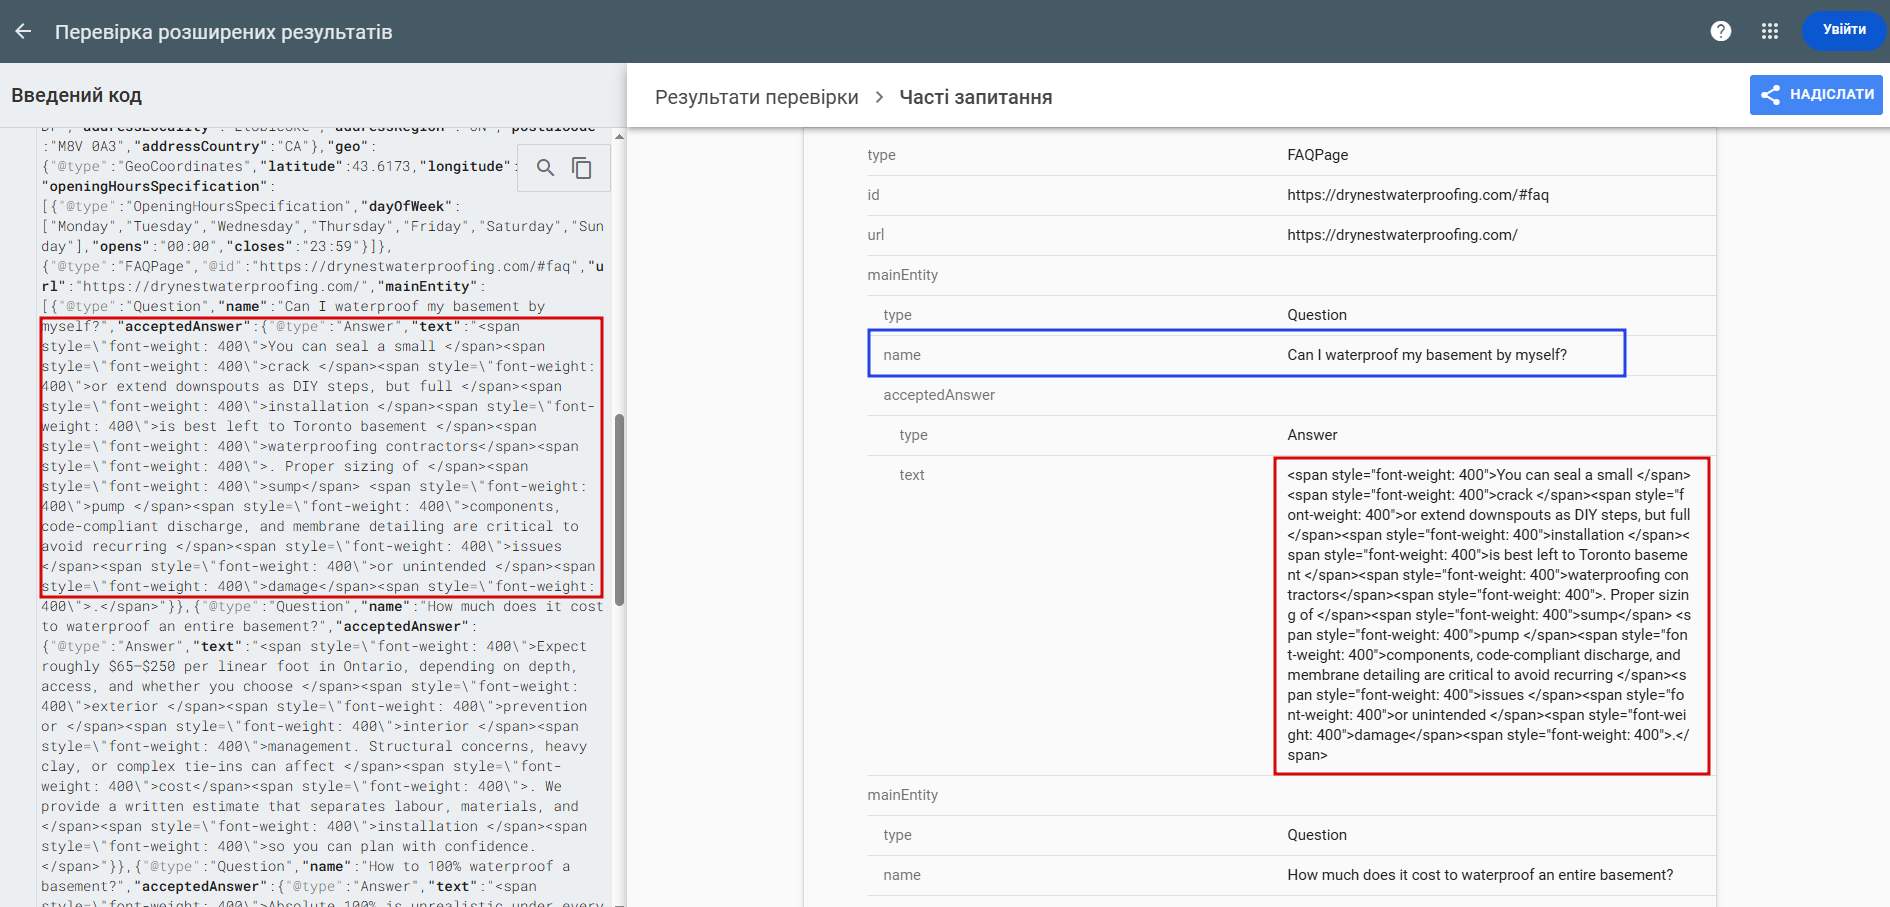Open the Результати перевірки breadcrumb
This screenshot has width=1890, height=907.
(x=757, y=97)
